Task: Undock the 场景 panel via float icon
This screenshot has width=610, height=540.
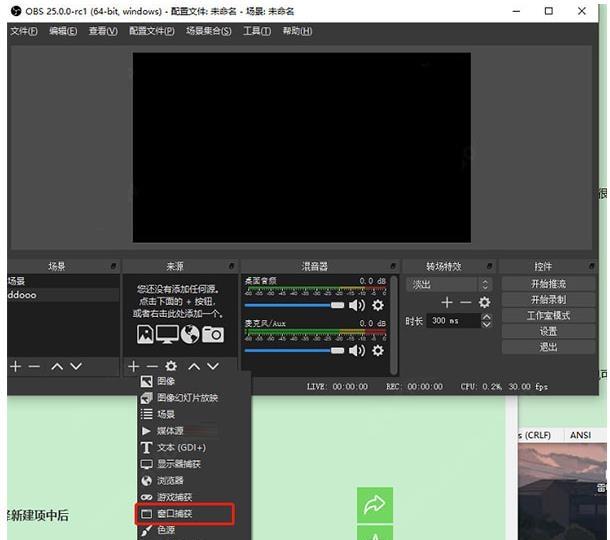Action: (x=113, y=266)
